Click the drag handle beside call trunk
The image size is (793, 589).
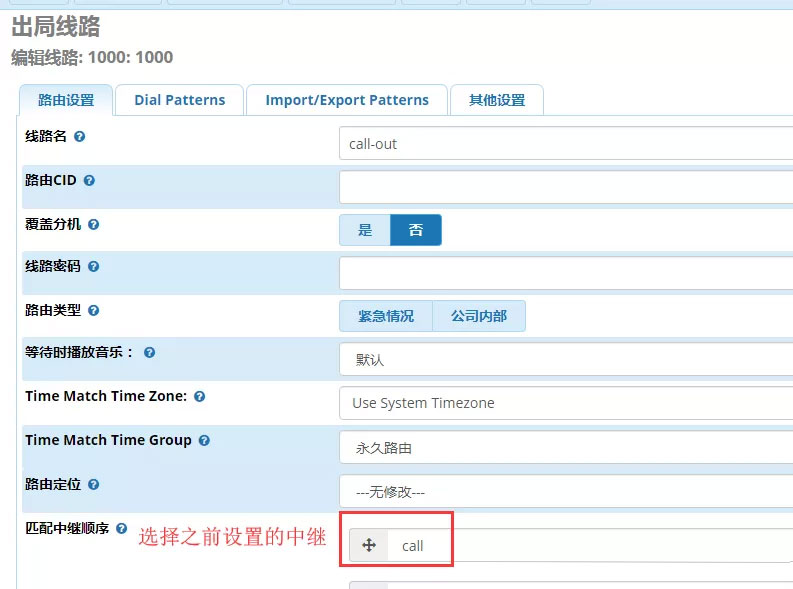coord(369,545)
